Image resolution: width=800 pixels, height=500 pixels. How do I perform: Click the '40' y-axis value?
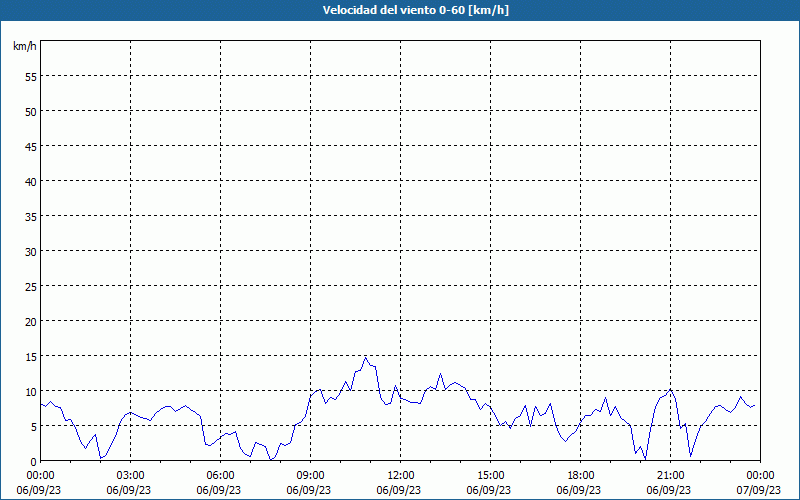(31, 181)
